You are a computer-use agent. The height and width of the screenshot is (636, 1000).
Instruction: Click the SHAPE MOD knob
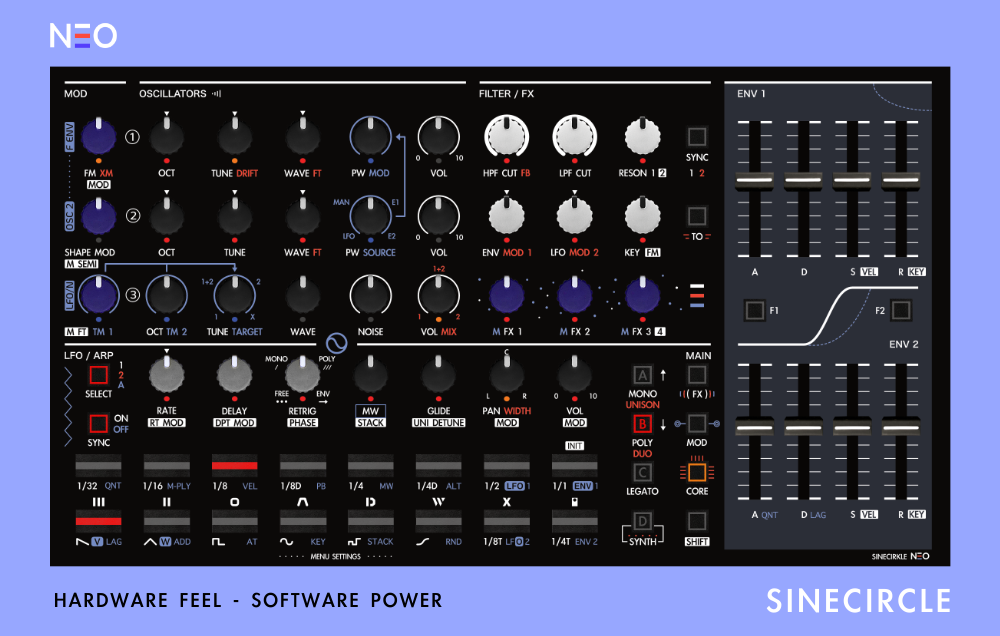[98, 216]
